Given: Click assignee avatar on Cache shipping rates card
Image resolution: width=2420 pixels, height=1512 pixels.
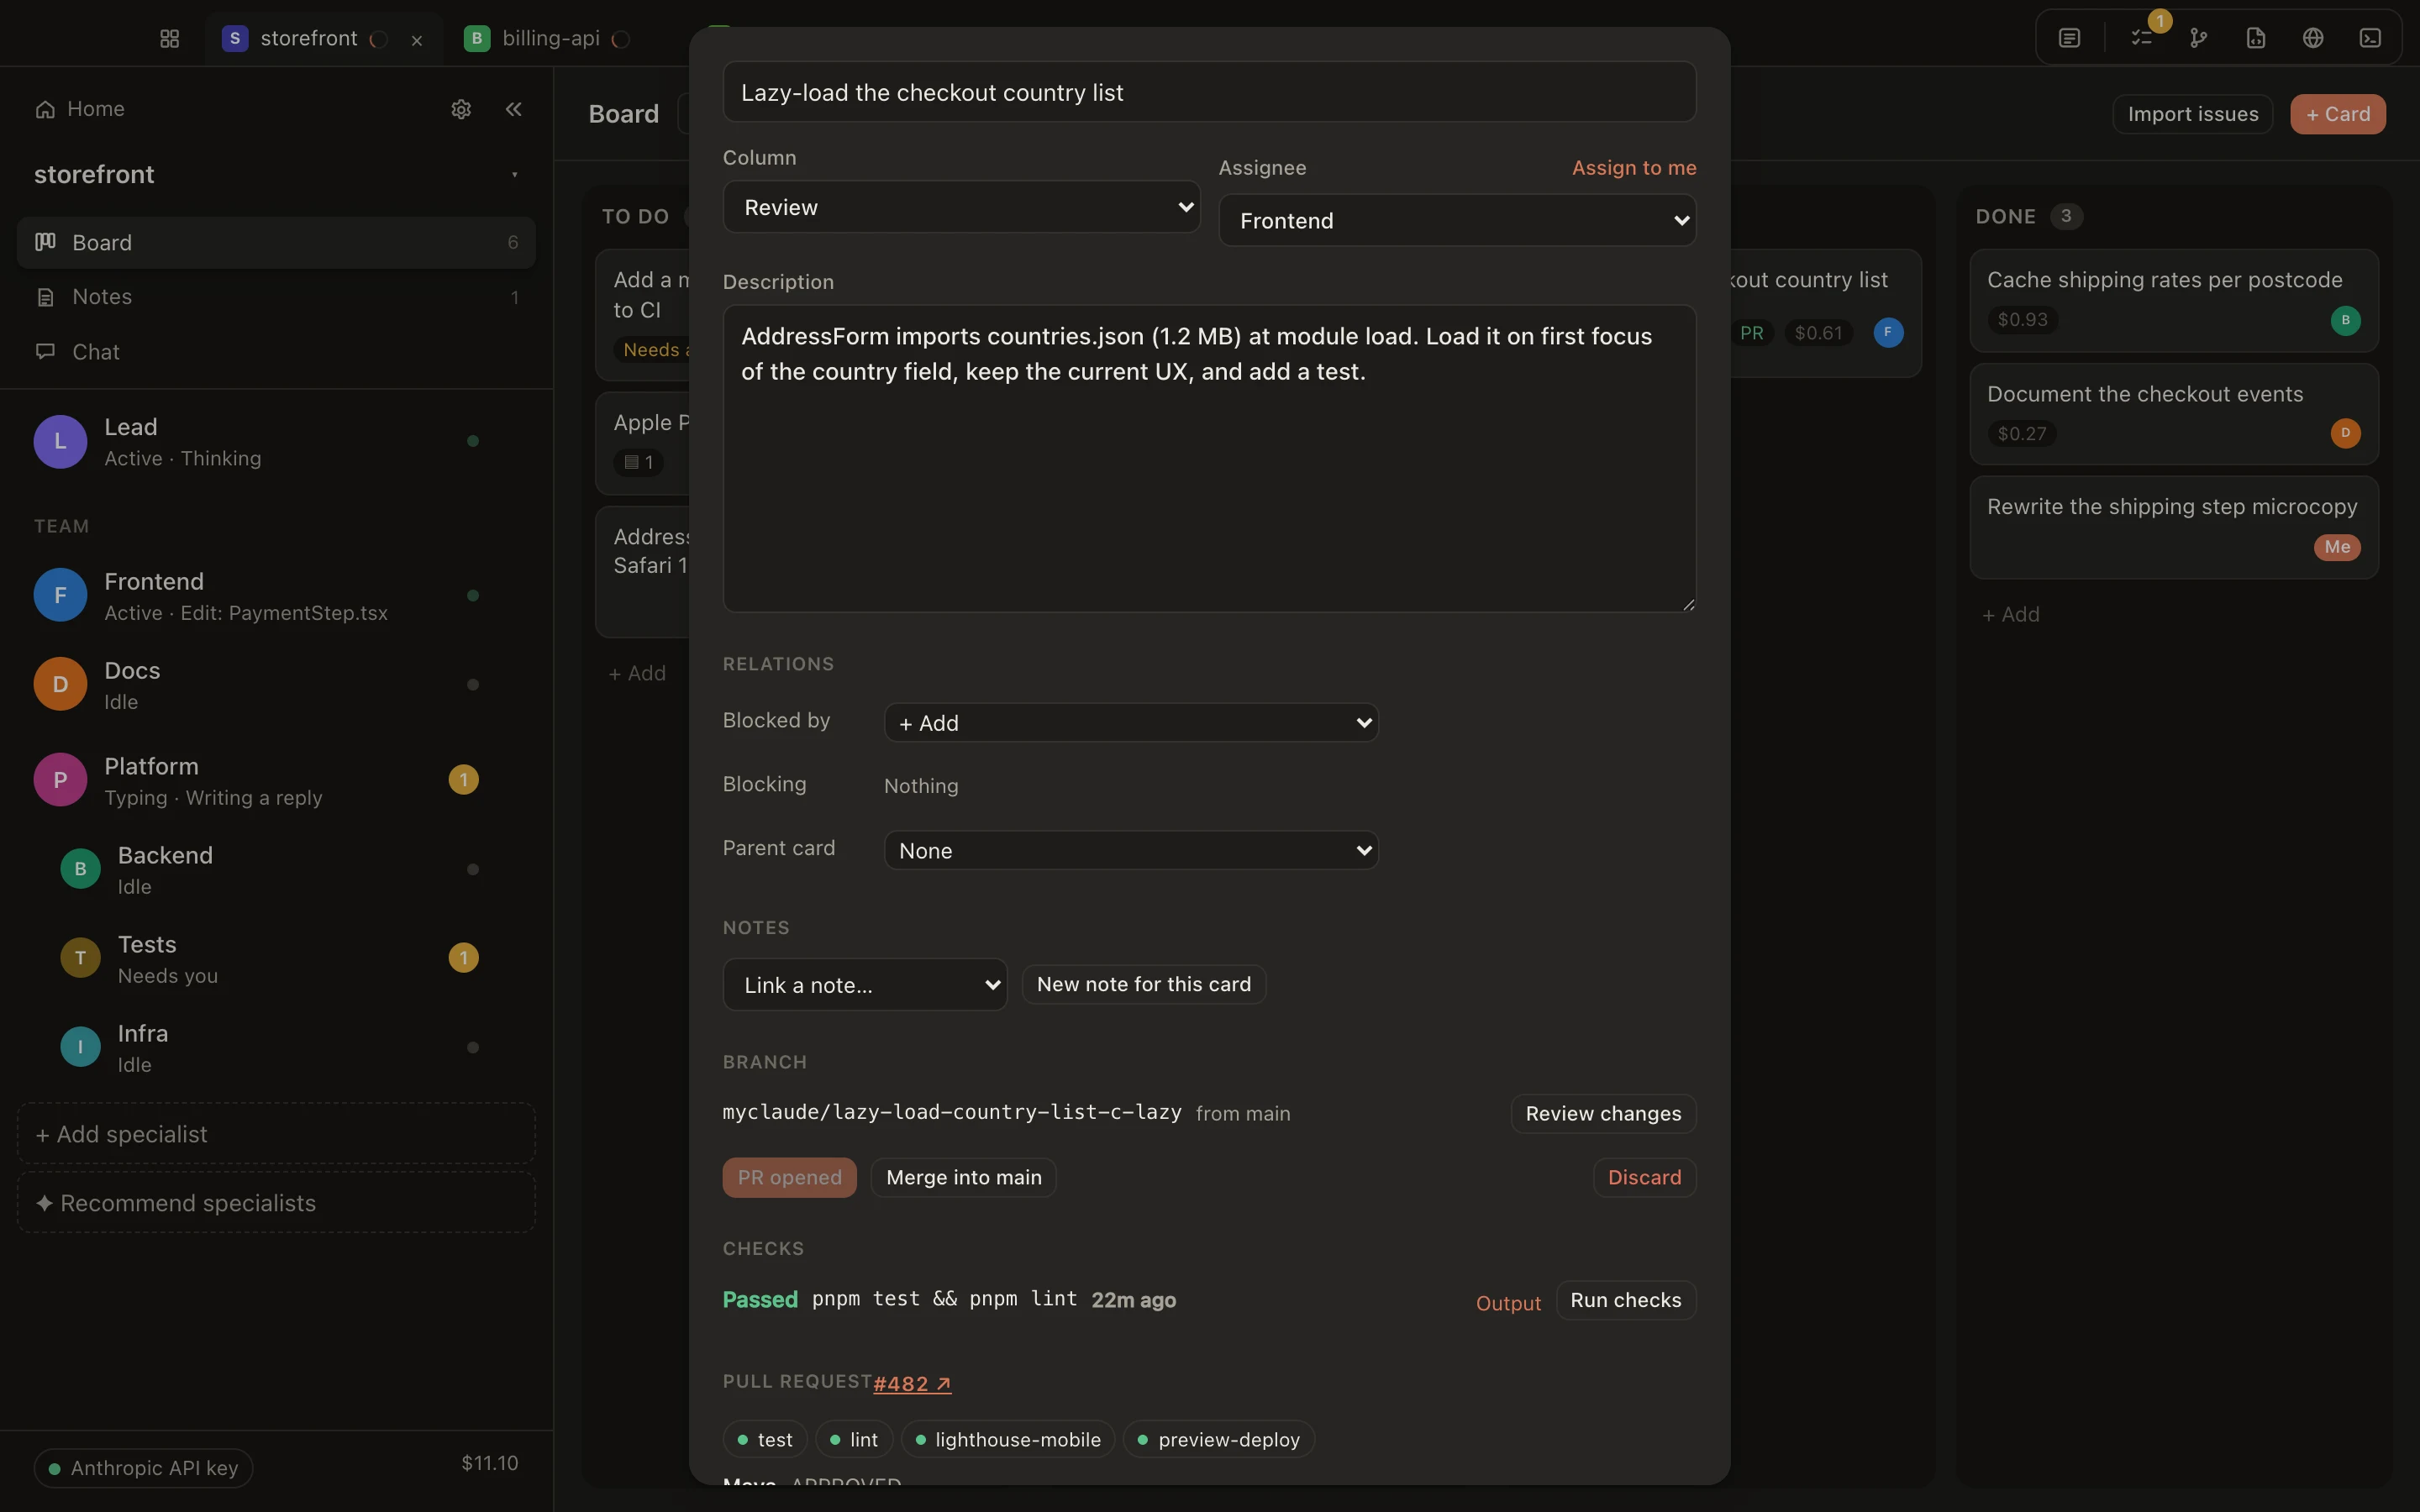Looking at the screenshot, I should (x=2345, y=320).
